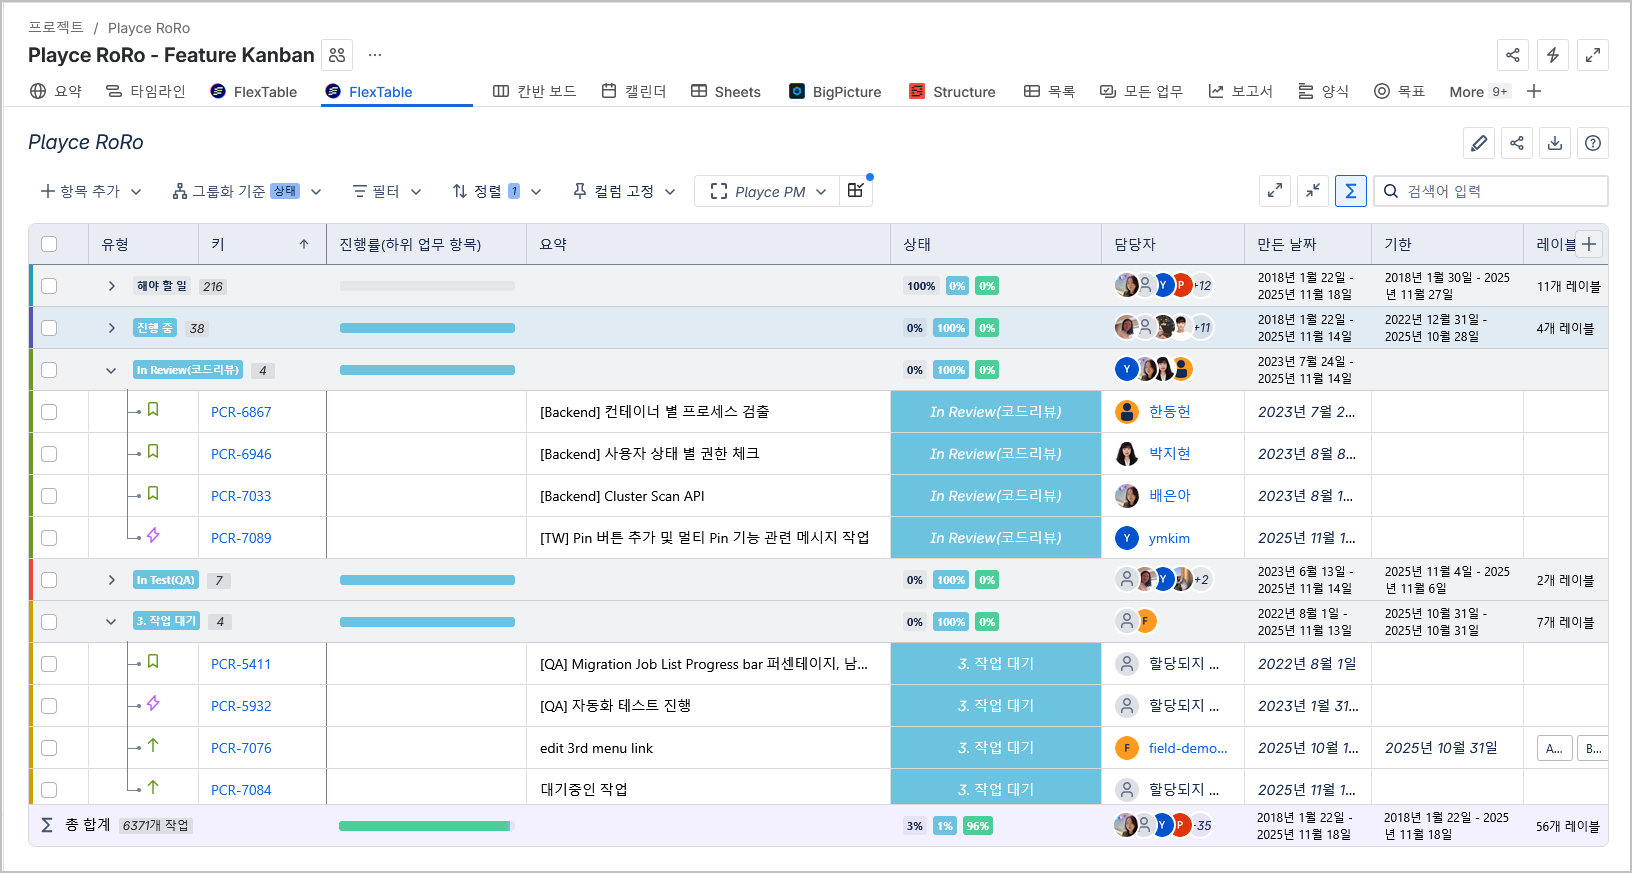Click the download export icon
1632x873 pixels.
click(x=1555, y=143)
